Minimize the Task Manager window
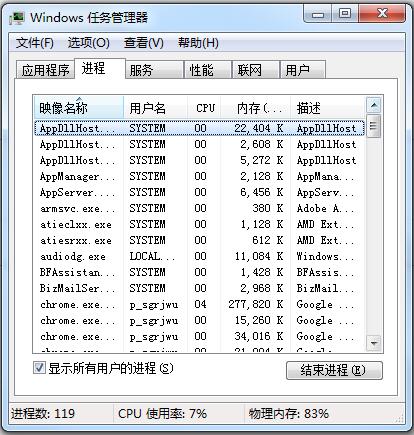414x435 pixels. pos(318,14)
